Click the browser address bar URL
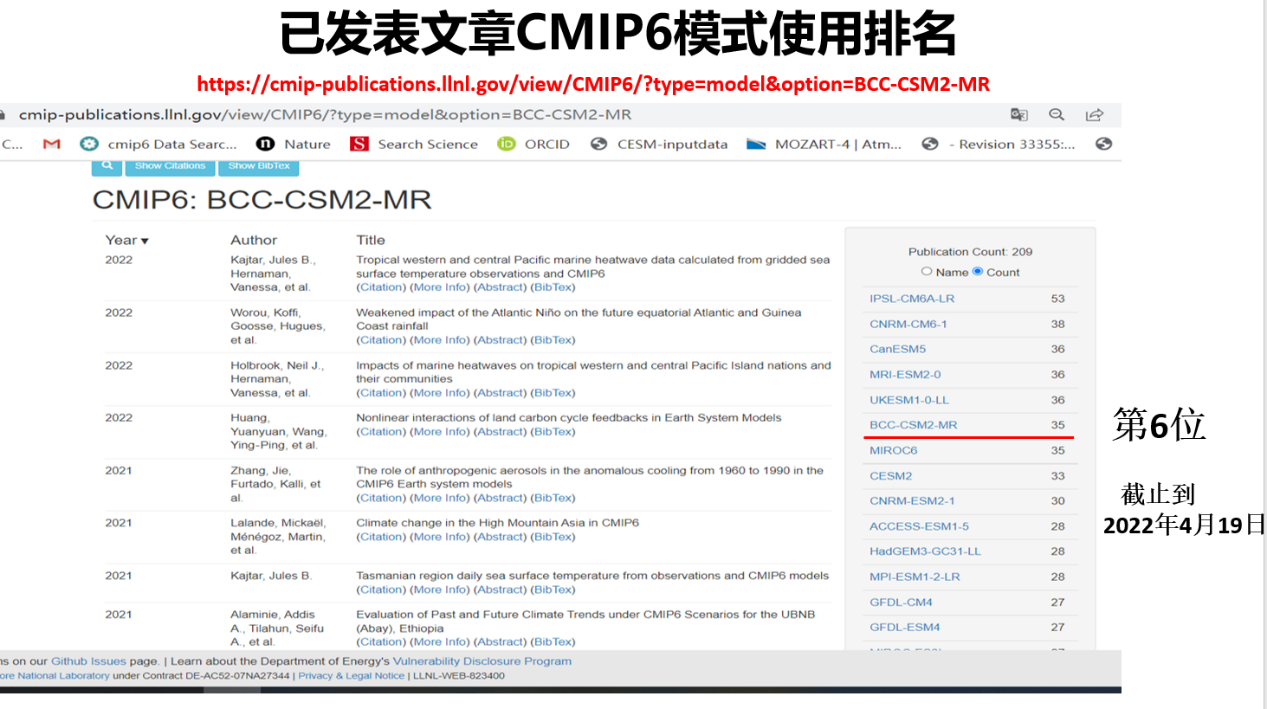The image size is (1267, 709). tap(325, 115)
